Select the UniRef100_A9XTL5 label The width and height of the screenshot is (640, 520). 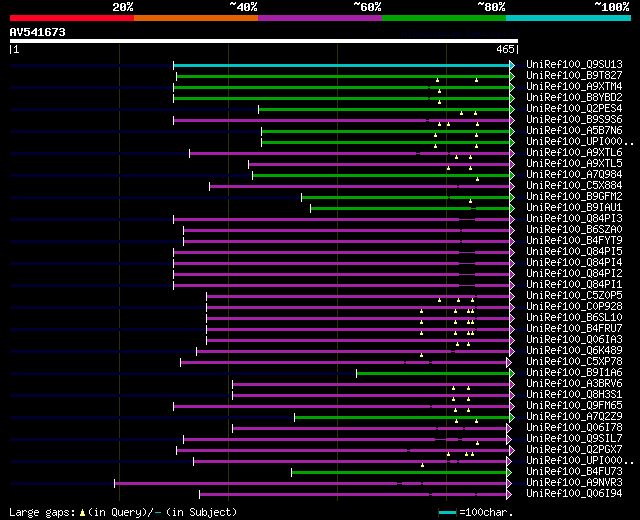coord(574,164)
